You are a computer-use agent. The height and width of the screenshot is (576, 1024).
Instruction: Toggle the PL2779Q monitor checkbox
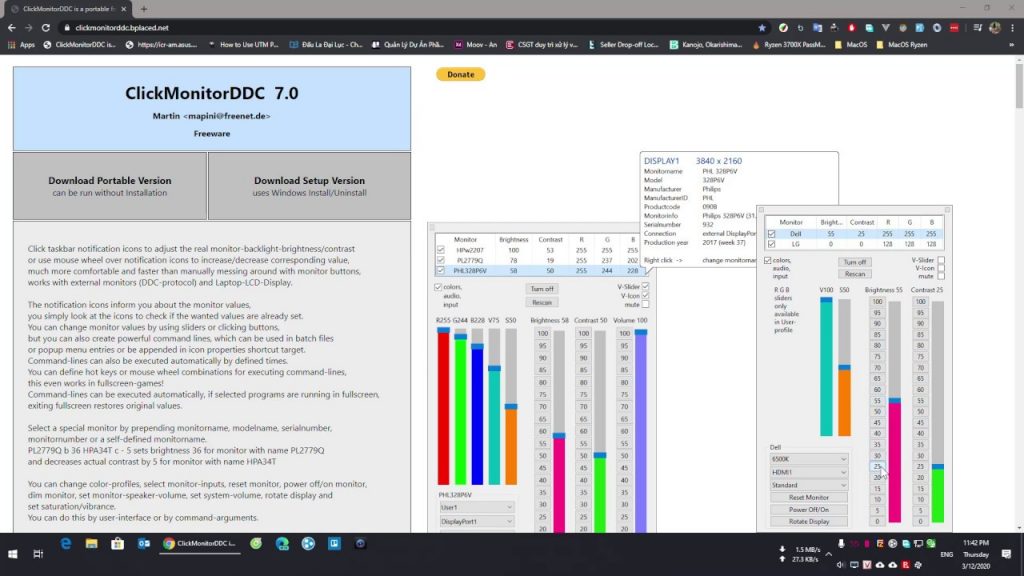pyautogui.click(x=440, y=260)
